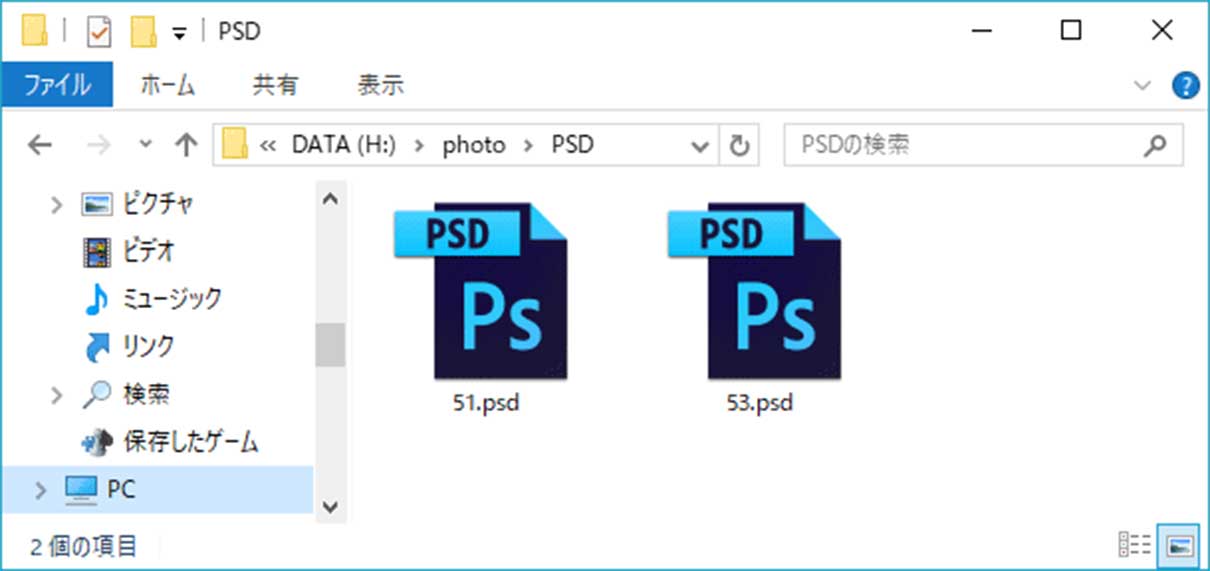
Task: Show hidden path with double chevron
Action: 268,145
